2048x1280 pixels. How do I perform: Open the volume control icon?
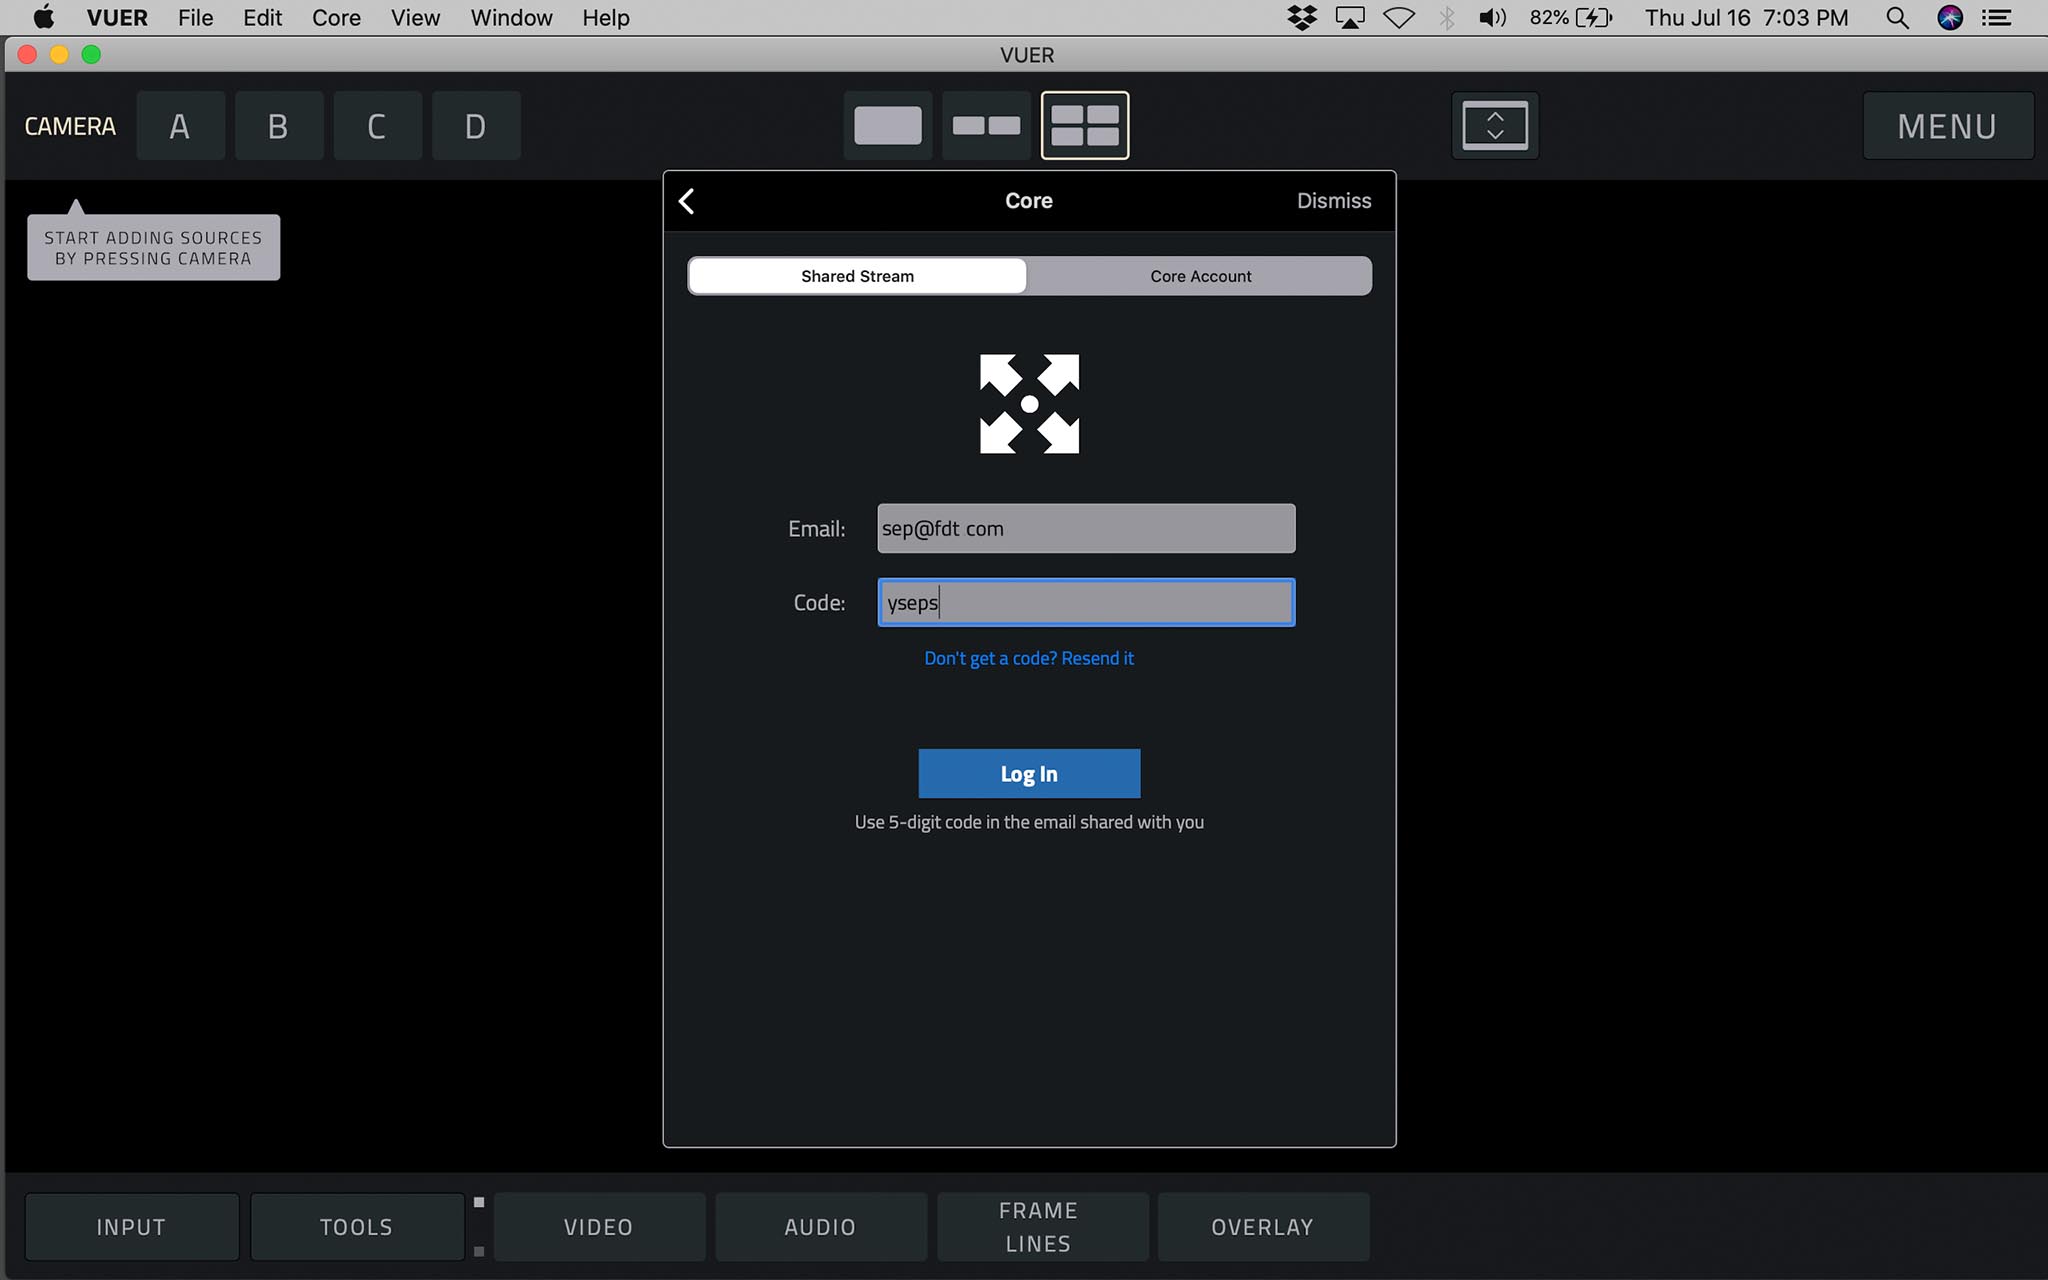tap(1492, 18)
